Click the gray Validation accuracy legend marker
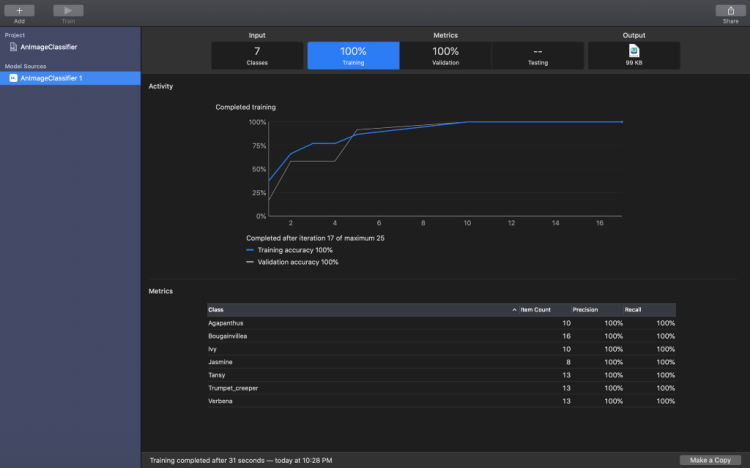The image size is (750, 468). pyautogui.click(x=250, y=262)
